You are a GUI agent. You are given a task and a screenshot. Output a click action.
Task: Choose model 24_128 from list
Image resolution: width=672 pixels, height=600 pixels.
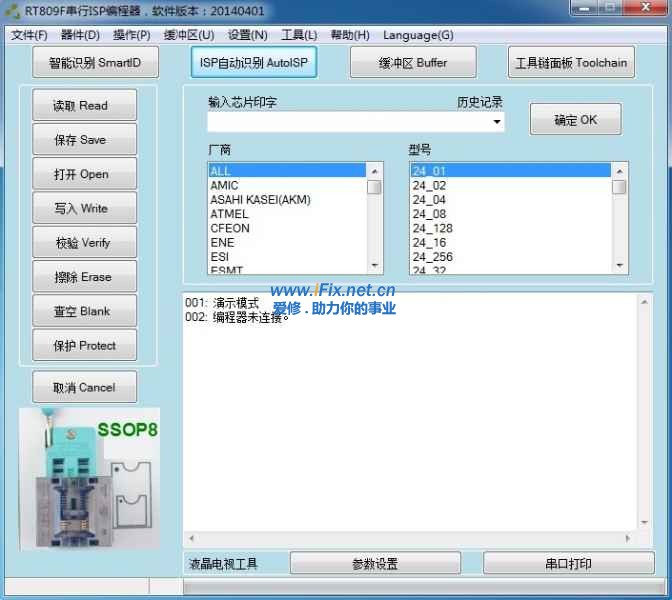(432, 228)
